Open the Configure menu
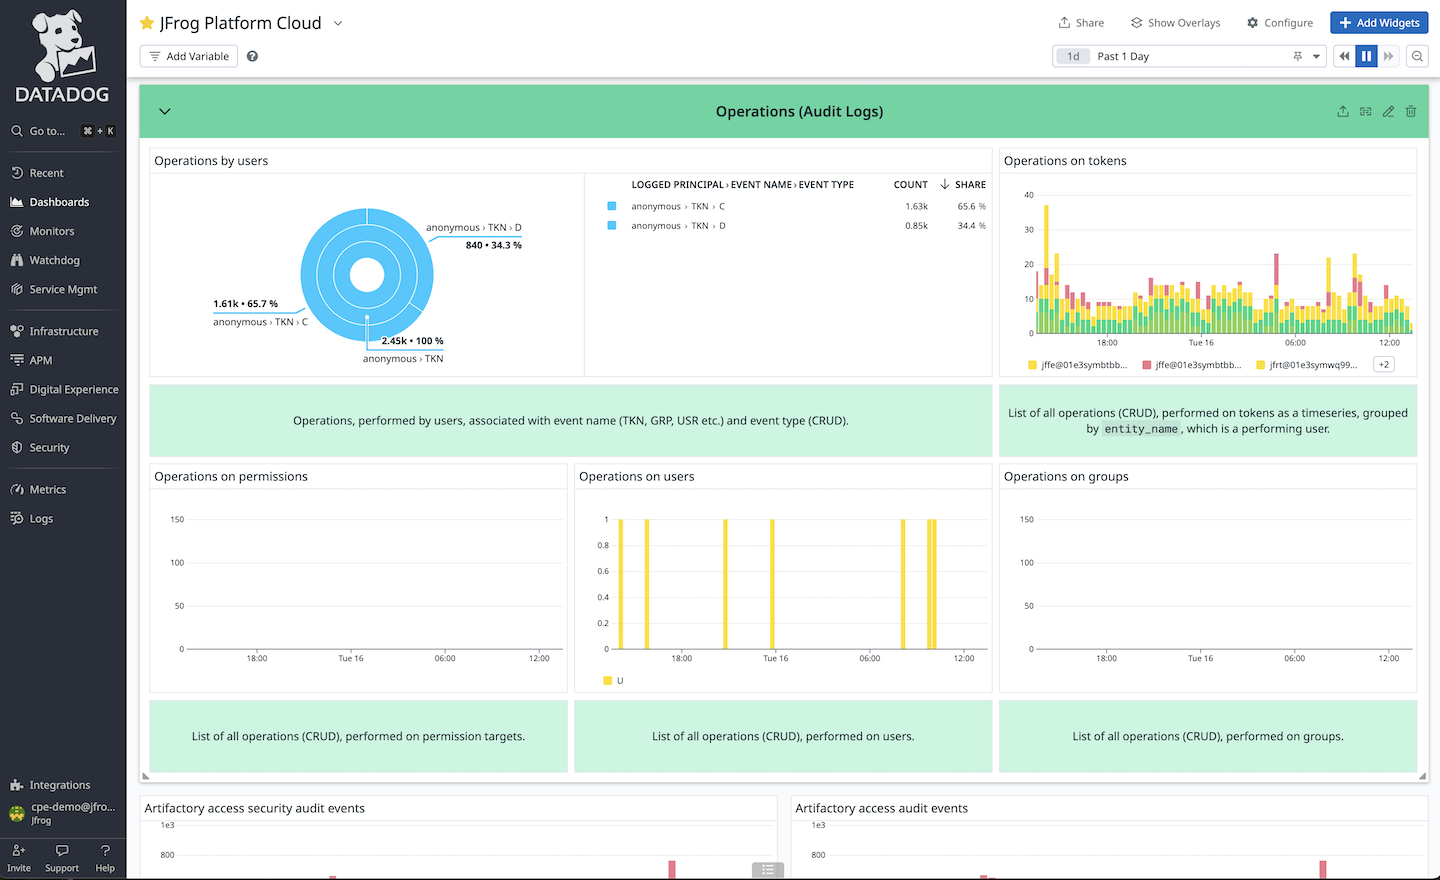 tap(1280, 22)
